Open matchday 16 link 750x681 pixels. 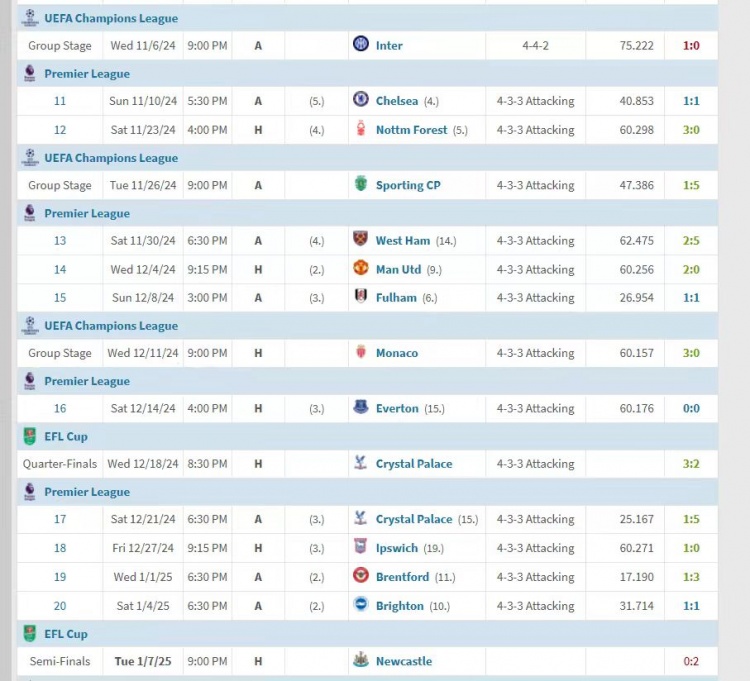(60, 408)
